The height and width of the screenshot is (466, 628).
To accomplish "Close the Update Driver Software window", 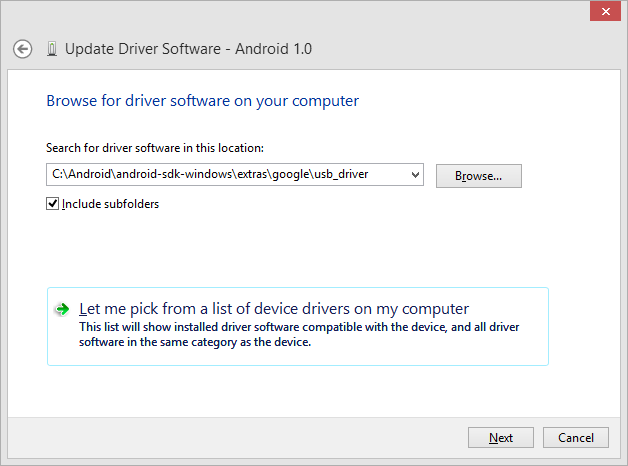I will pos(603,12).
